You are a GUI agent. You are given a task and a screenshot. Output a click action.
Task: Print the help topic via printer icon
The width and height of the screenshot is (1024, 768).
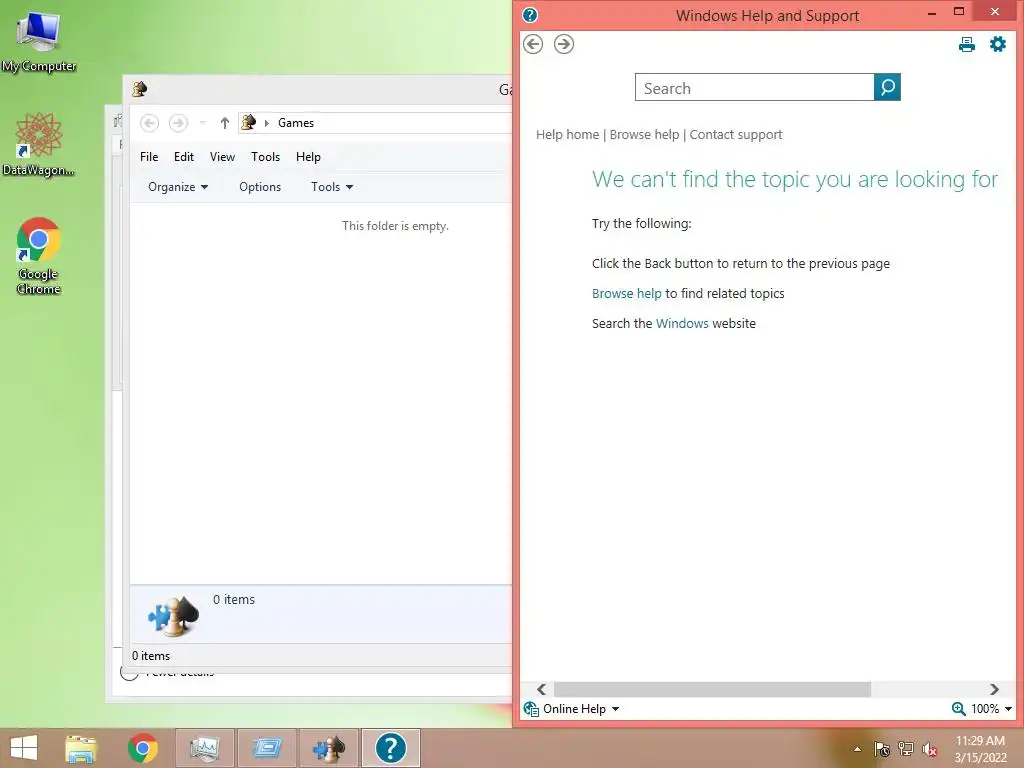click(x=967, y=44)
